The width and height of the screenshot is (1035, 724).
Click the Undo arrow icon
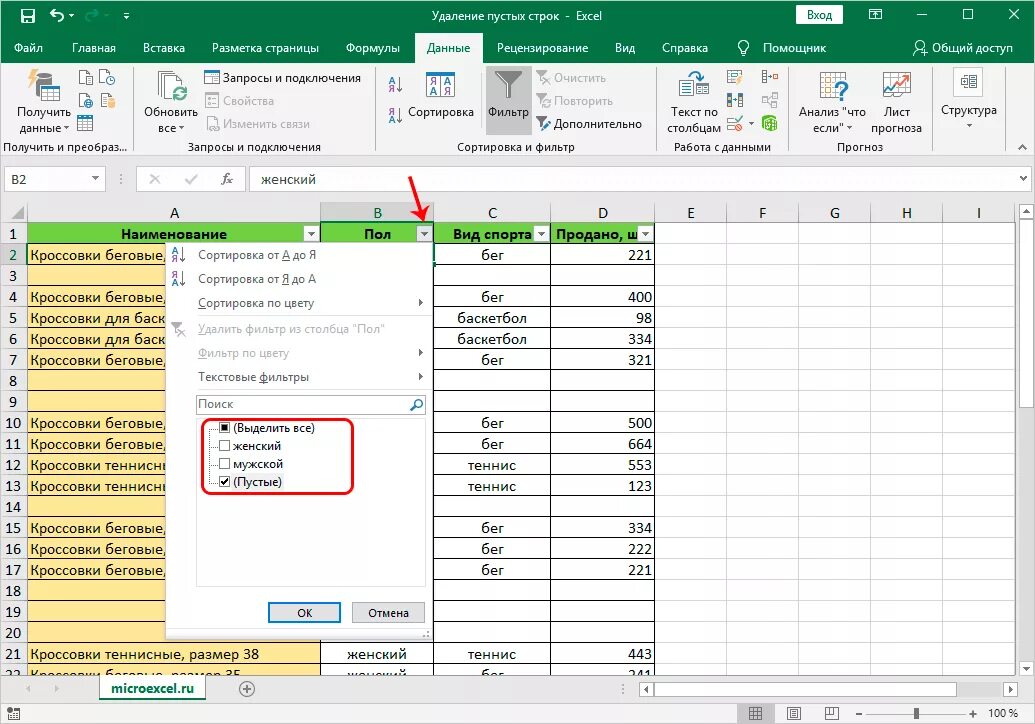coord(57,15)
